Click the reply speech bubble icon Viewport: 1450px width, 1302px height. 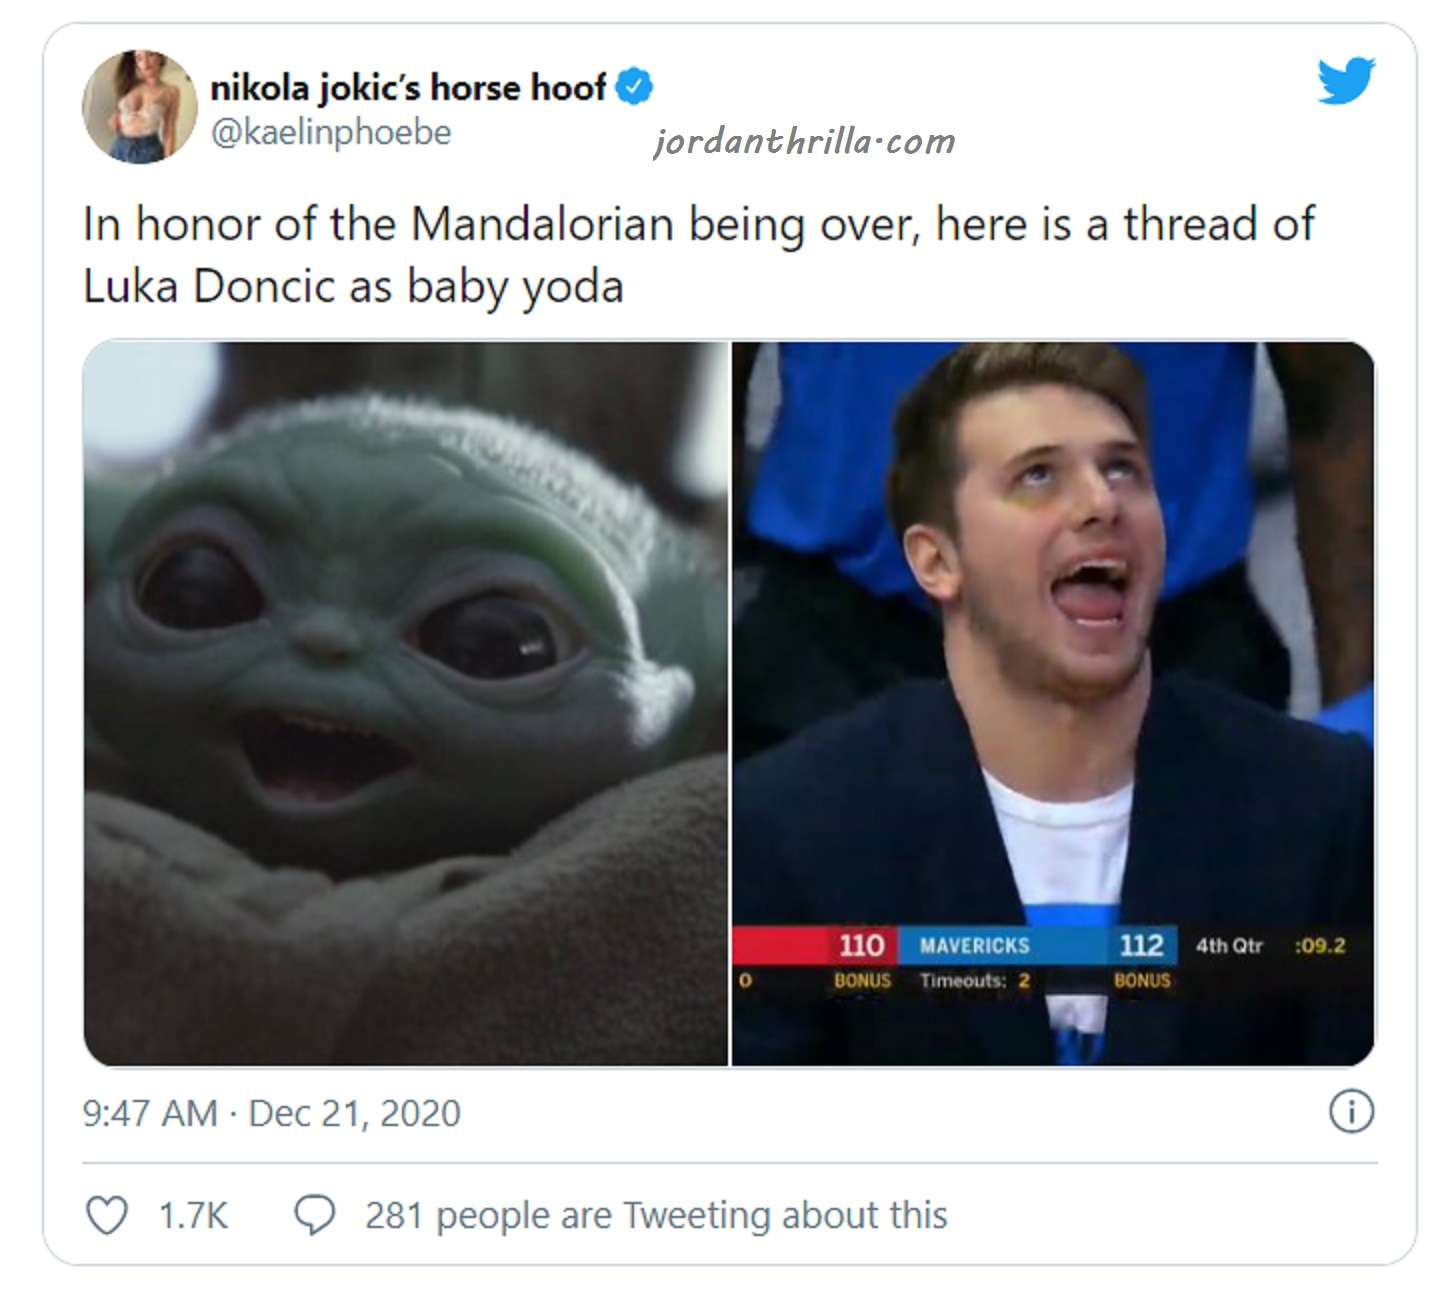(314, 1215)
